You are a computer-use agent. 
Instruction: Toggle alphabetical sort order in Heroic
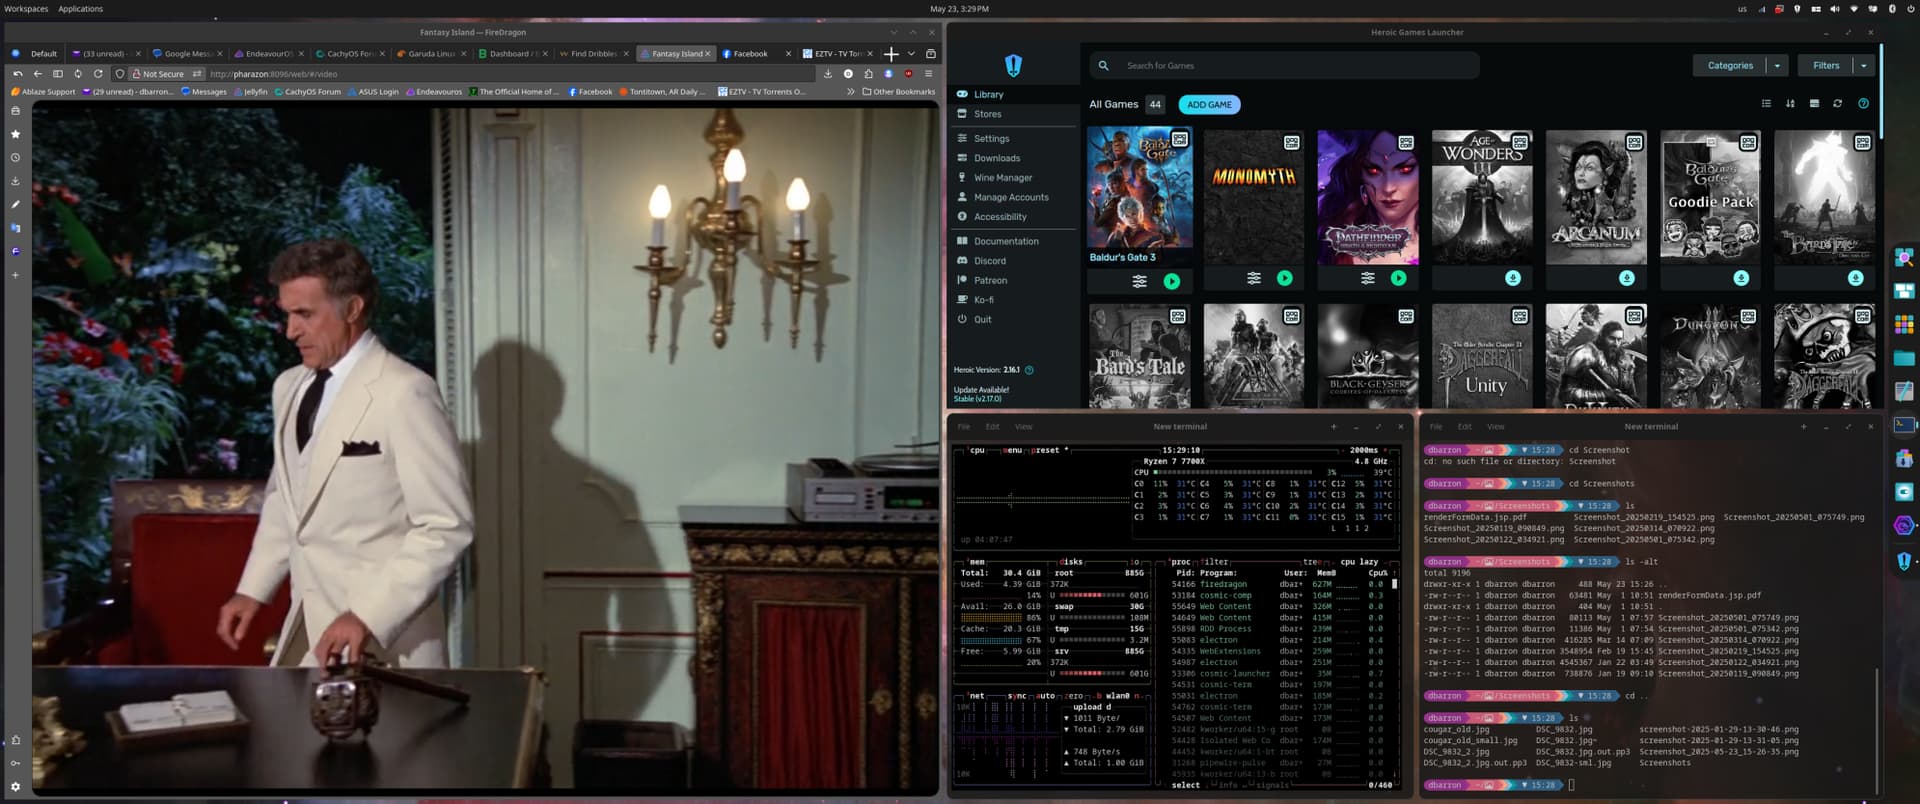[1790, 104]
